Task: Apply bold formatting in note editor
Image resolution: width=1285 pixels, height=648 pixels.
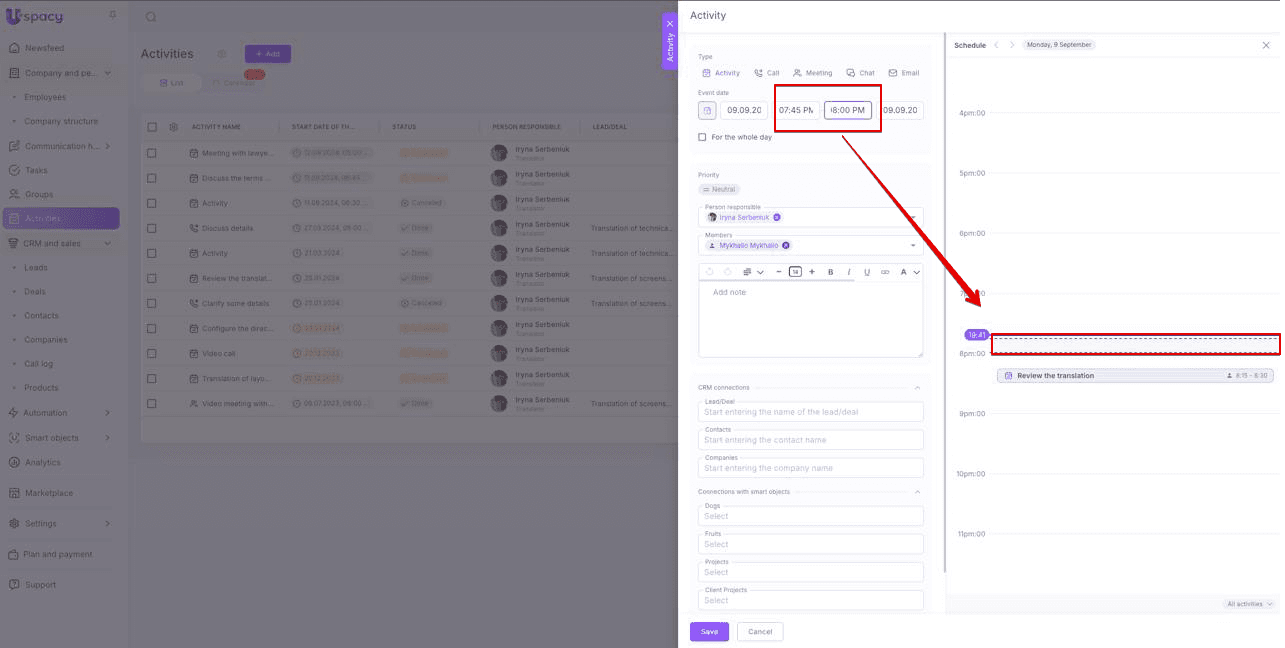Action: 830,272
